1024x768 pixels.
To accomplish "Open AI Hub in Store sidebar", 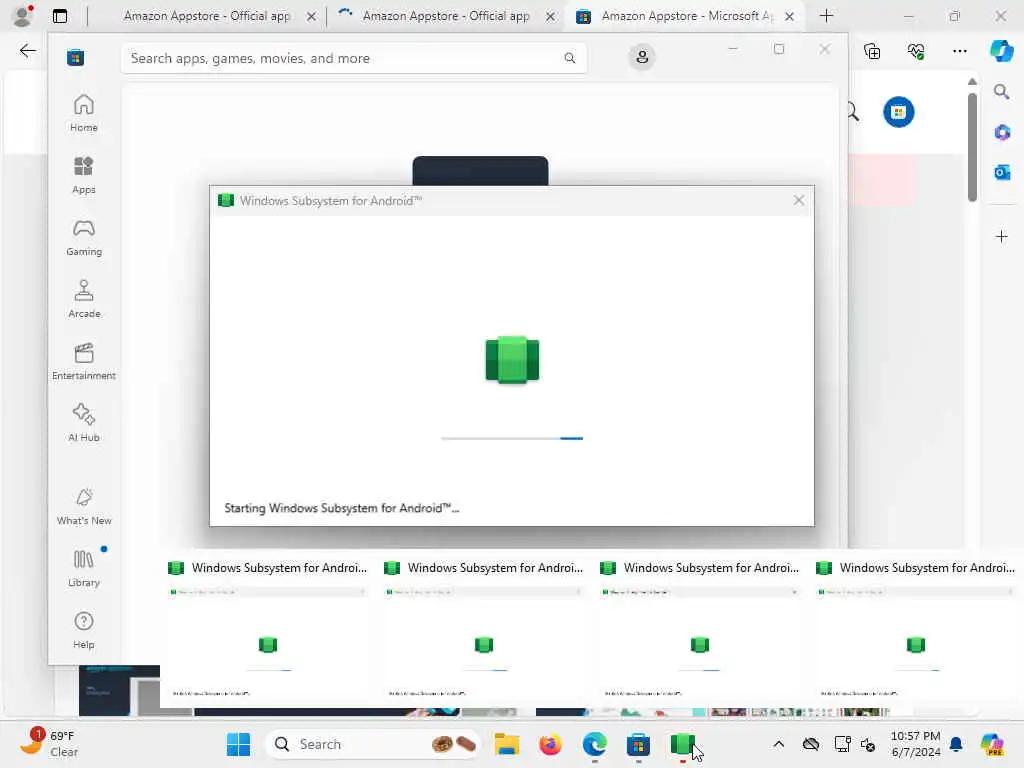I will (84, 424).
